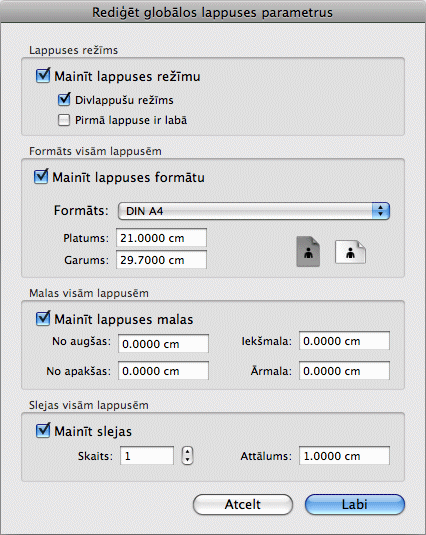
Task: Focus the No apakšas margin field
Action: tap(163, 371)
